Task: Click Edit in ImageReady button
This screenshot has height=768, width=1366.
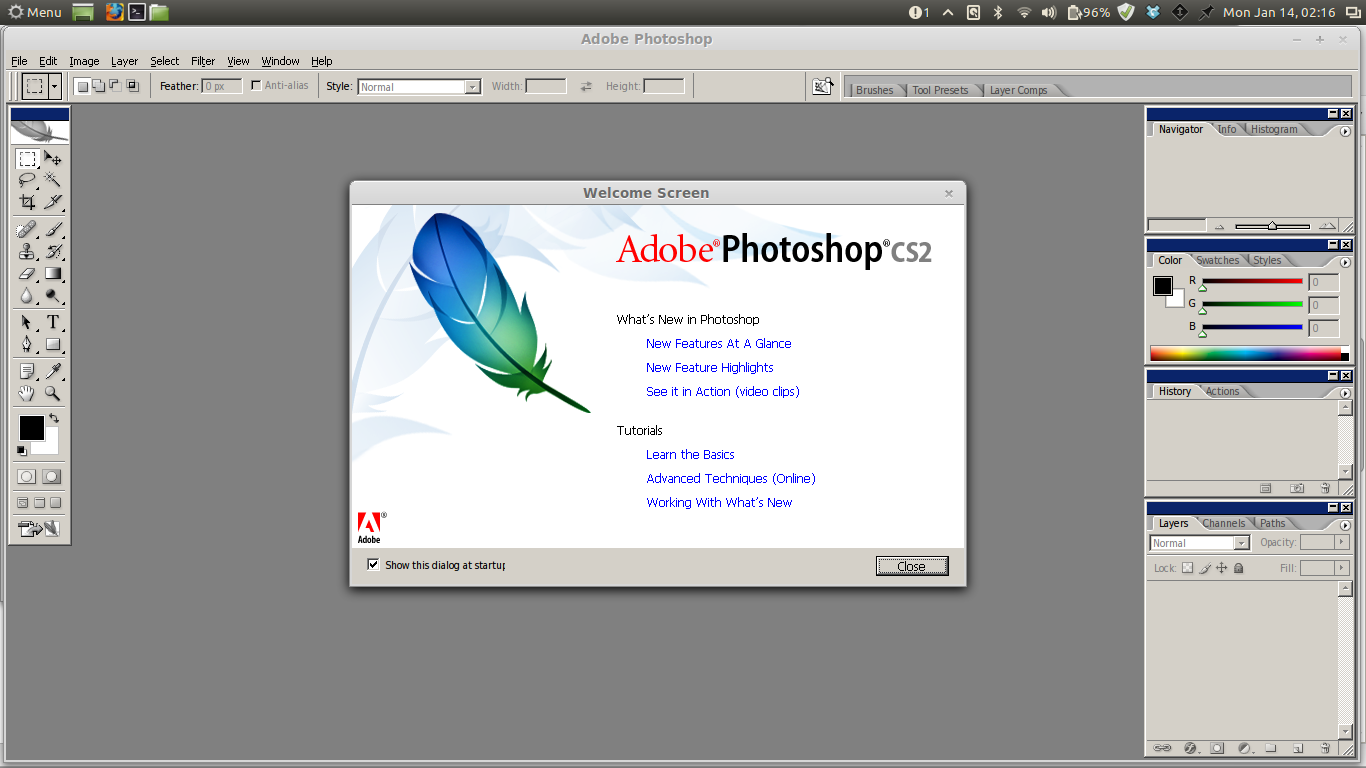Action: coord(40,528)
